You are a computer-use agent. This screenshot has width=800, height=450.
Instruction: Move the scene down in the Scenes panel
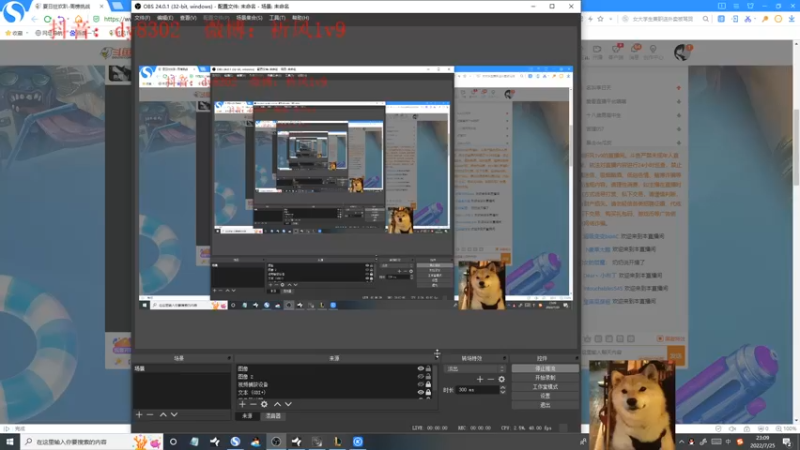tap(174, 415)
